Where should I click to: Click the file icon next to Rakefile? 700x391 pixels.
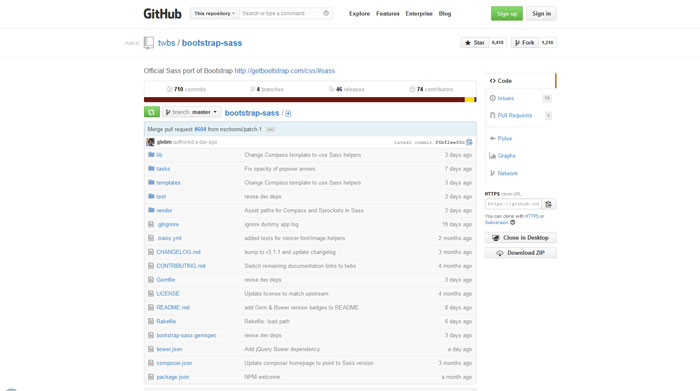tap(151, 321)
